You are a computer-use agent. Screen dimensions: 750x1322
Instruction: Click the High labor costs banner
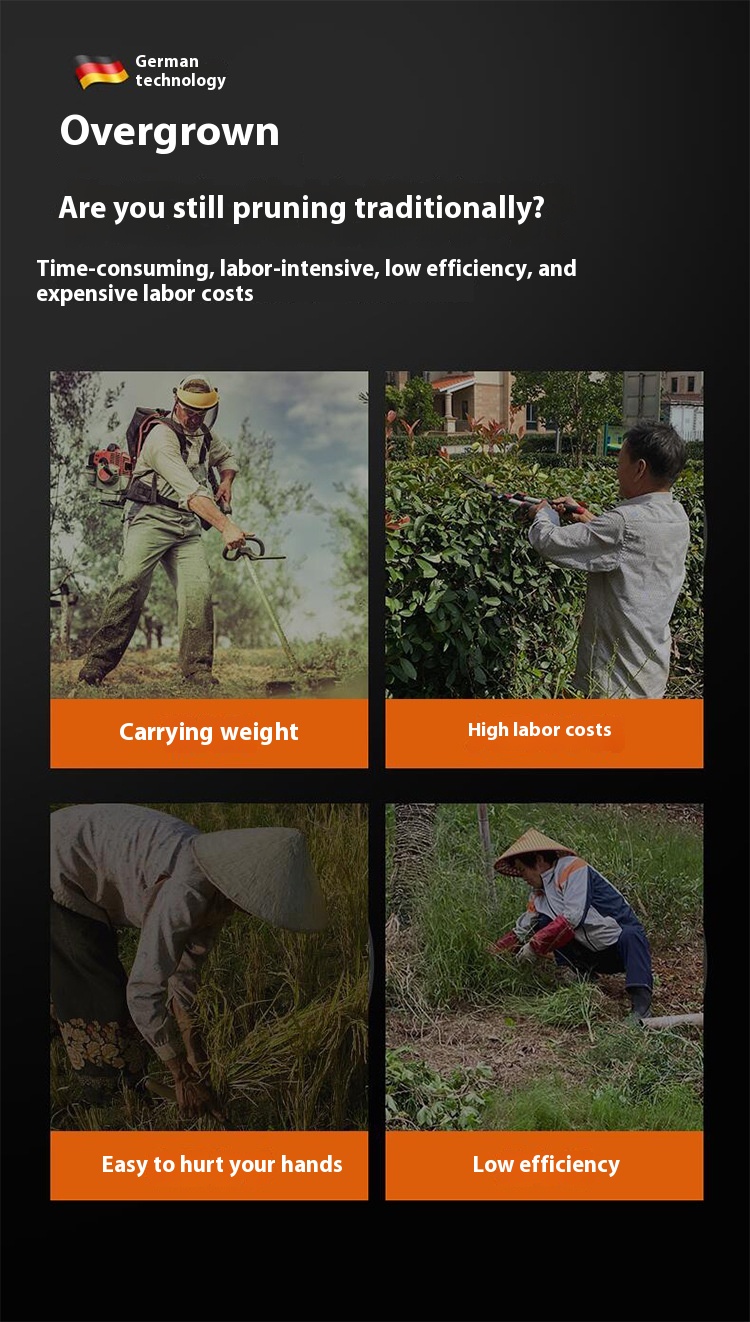click(544, 733)
